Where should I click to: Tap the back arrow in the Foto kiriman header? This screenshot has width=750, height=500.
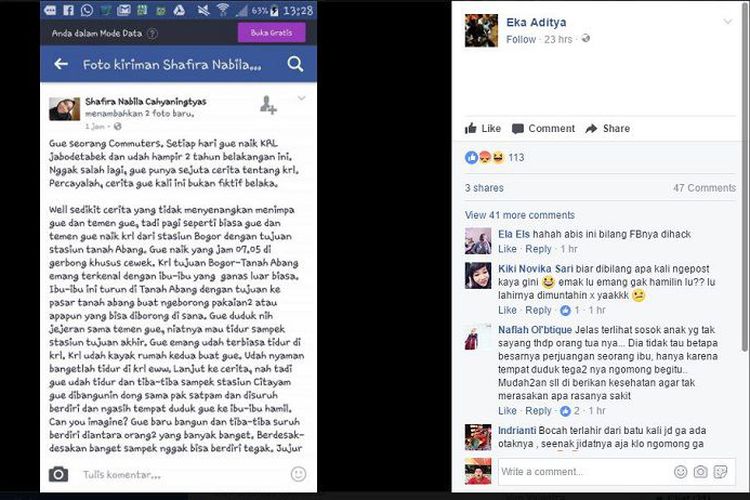[x=61, y=64]
